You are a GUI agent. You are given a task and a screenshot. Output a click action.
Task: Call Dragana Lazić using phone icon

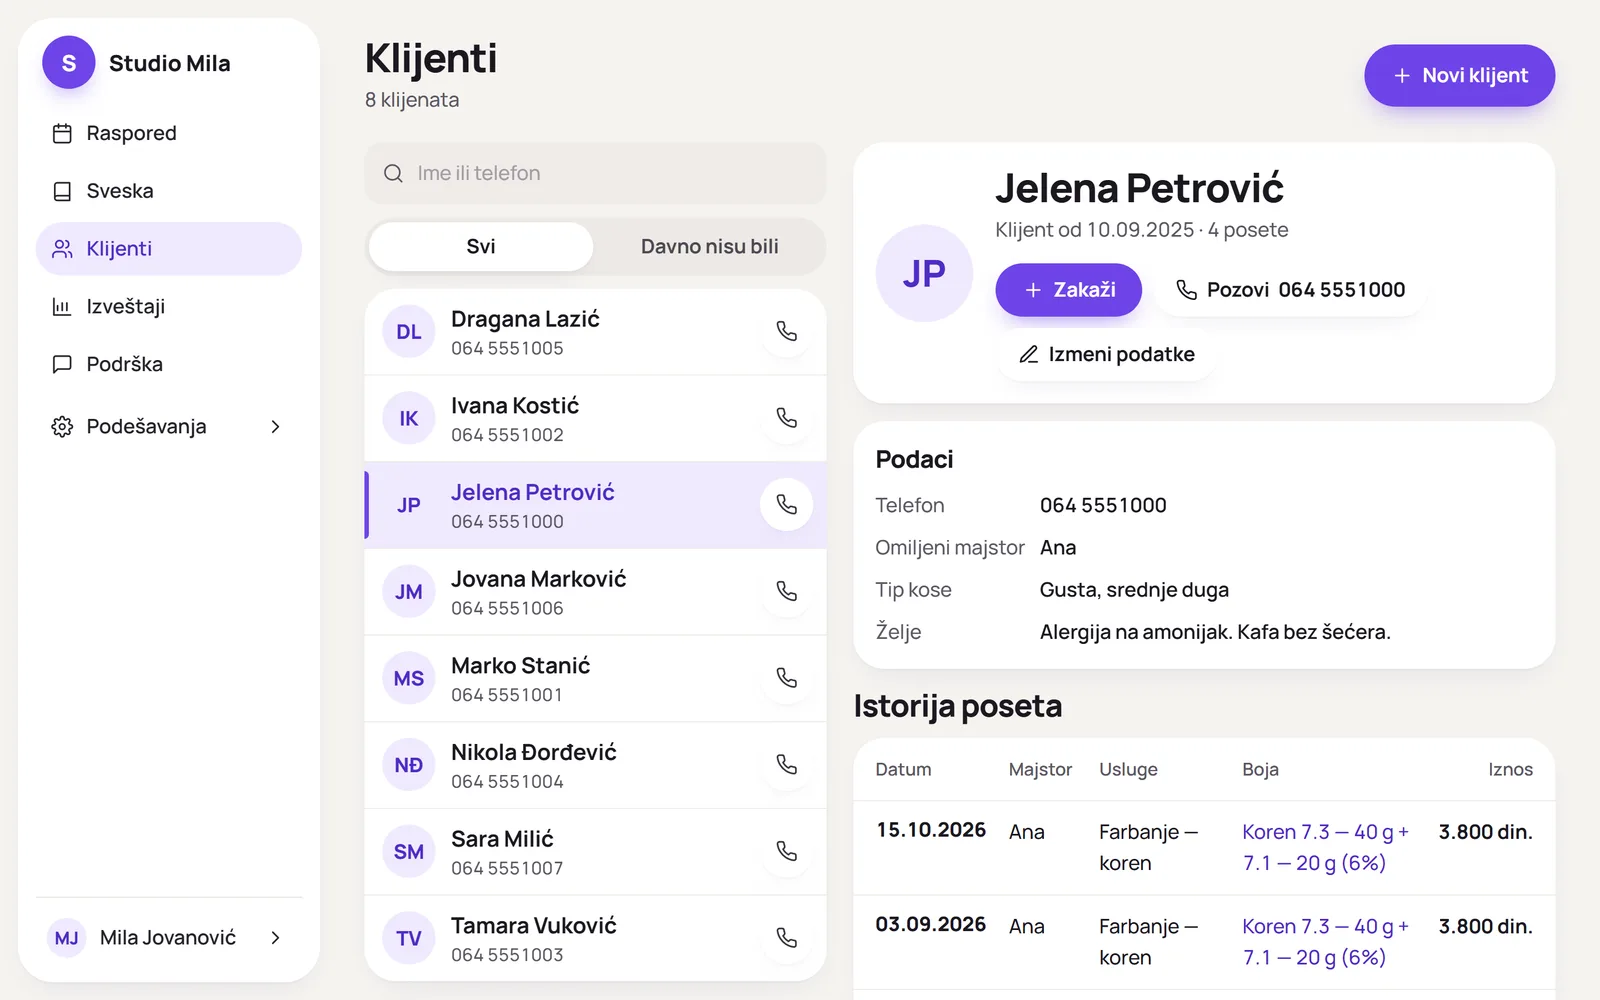[x=787, y=331]
